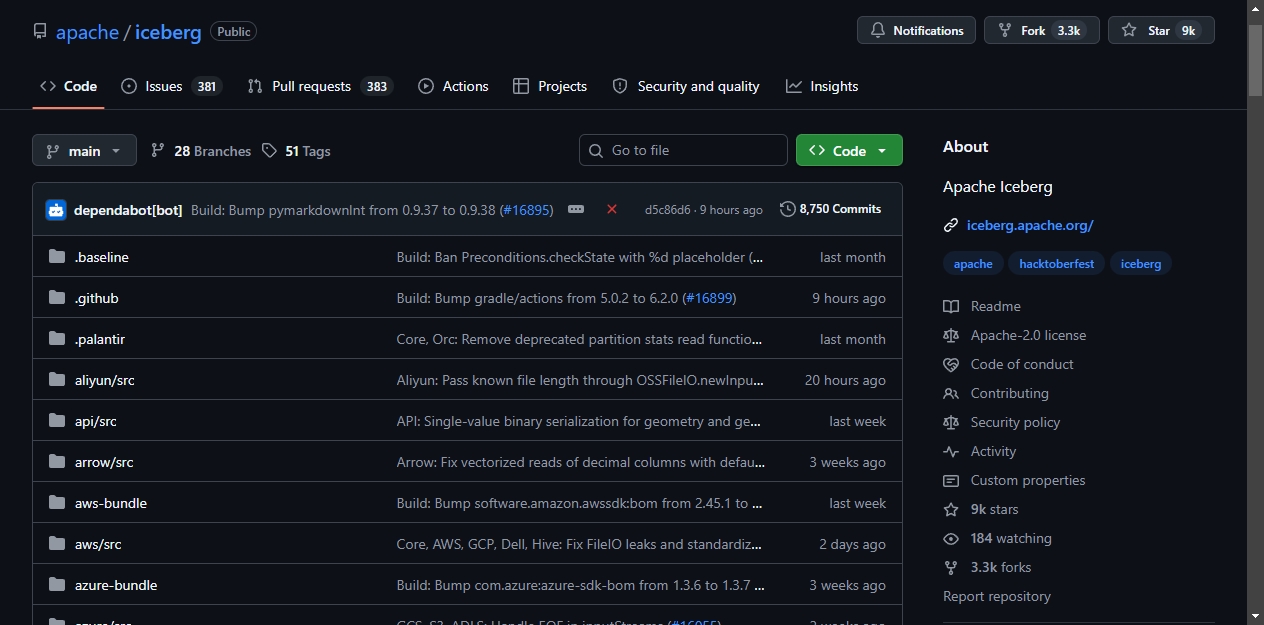1264x625 pixels.
Task: Open the Insights tab
Action: pos(822,86)
